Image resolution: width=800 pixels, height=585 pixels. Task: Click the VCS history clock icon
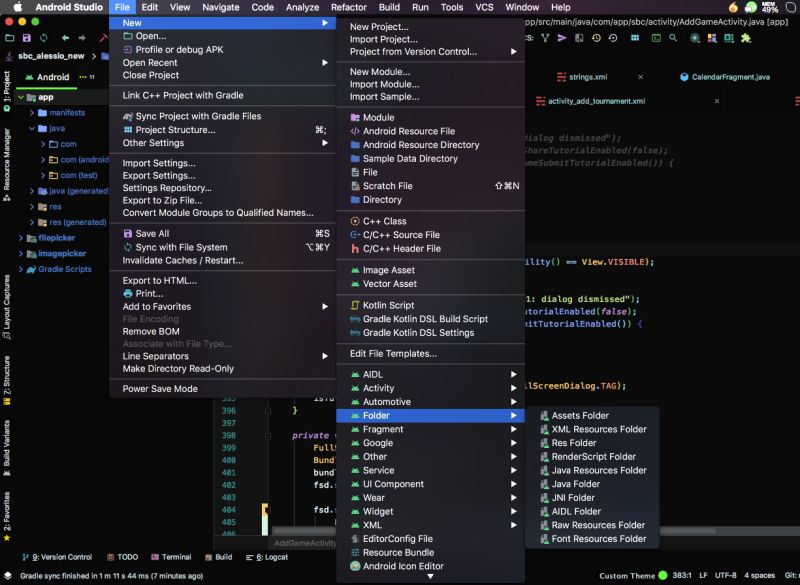click(596, 38)
